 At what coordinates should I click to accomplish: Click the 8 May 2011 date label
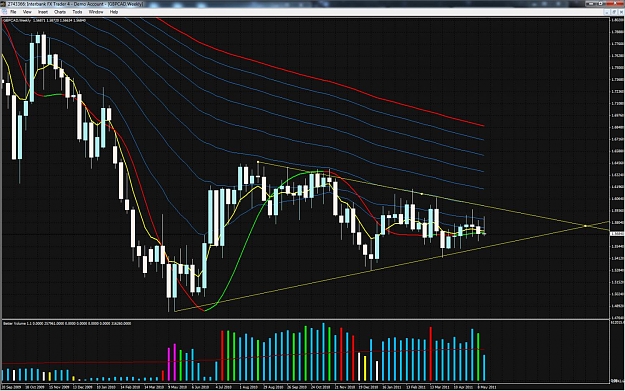[487, 387]
